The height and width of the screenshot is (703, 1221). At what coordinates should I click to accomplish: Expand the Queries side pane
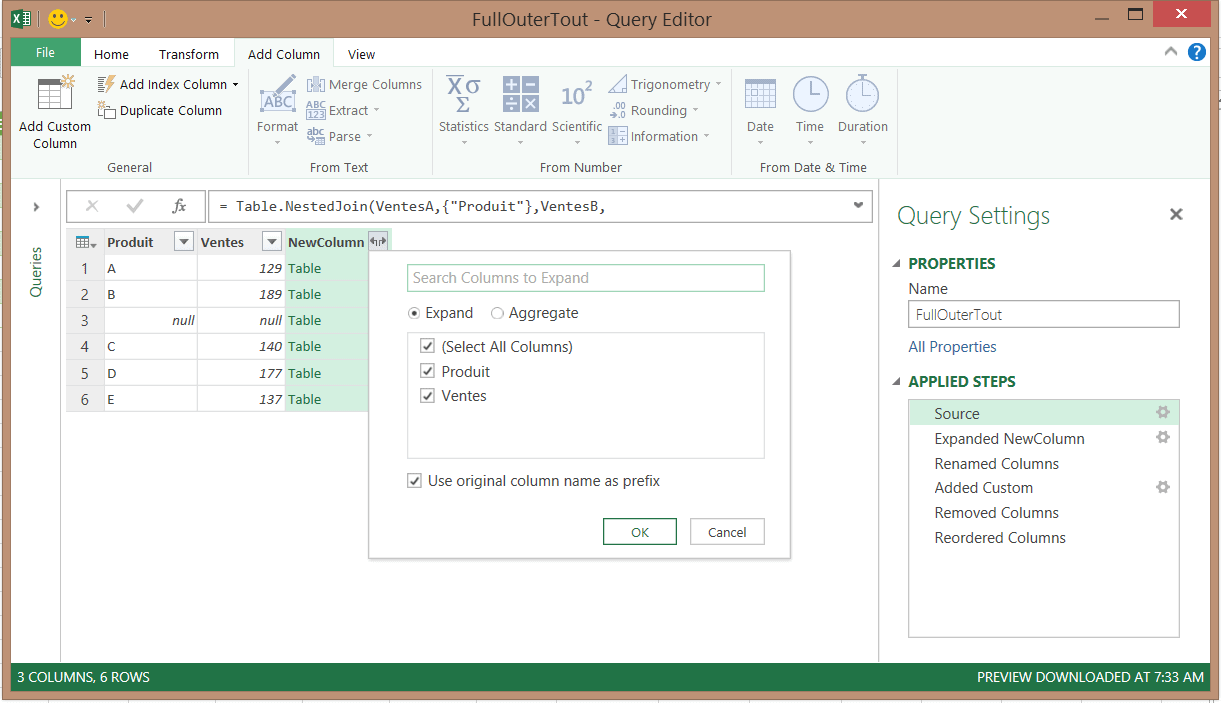click(36, 207)
